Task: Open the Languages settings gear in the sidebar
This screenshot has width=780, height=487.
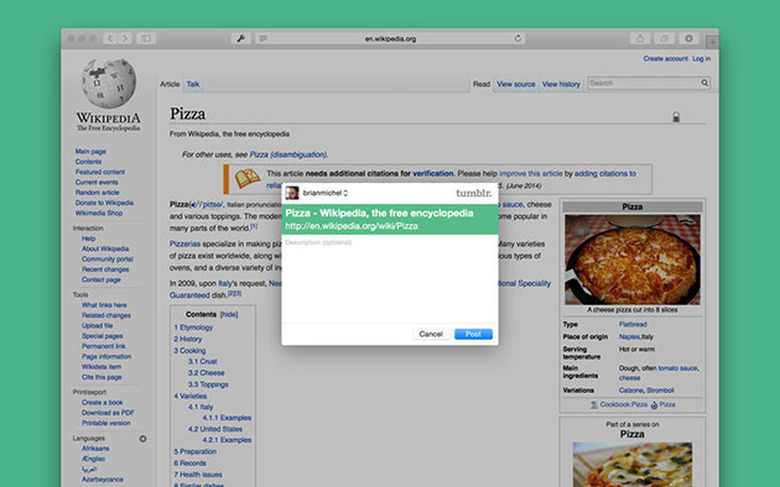Action: (x=142, y=439)
